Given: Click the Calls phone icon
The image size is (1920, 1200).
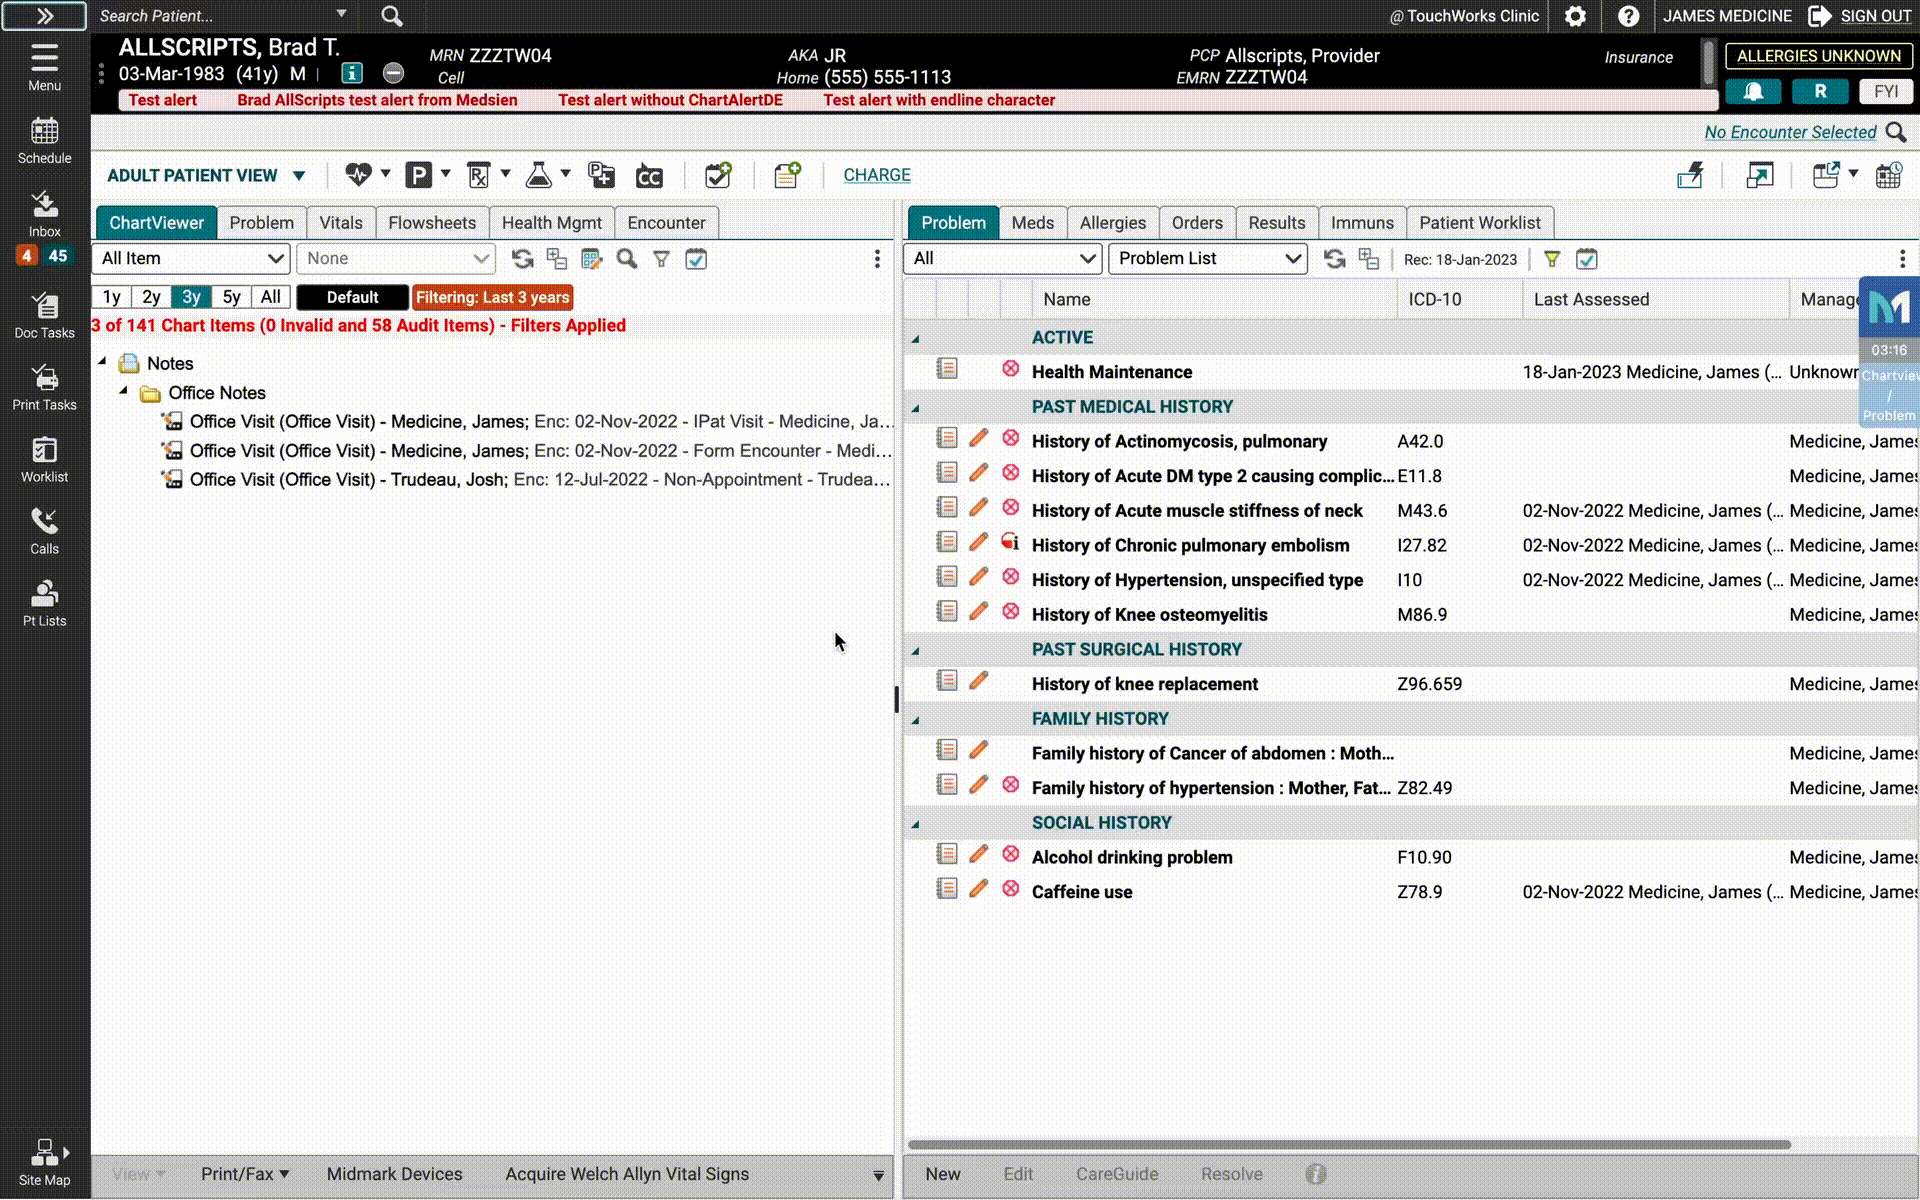Looking at the screenshot, I should tap(44, 530).
